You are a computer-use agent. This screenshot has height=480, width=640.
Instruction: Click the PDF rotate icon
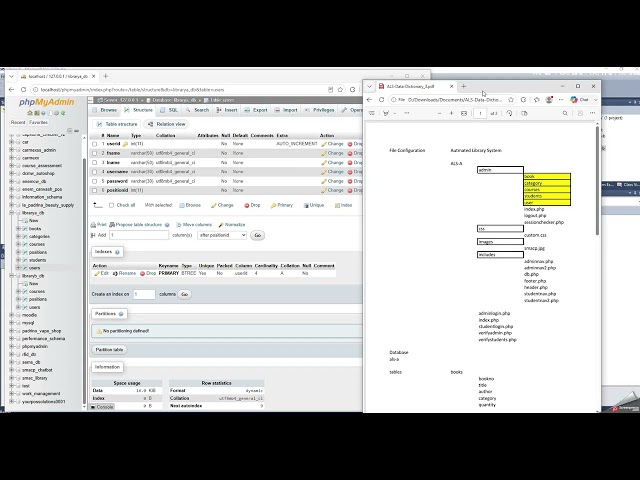pos(509,113)
